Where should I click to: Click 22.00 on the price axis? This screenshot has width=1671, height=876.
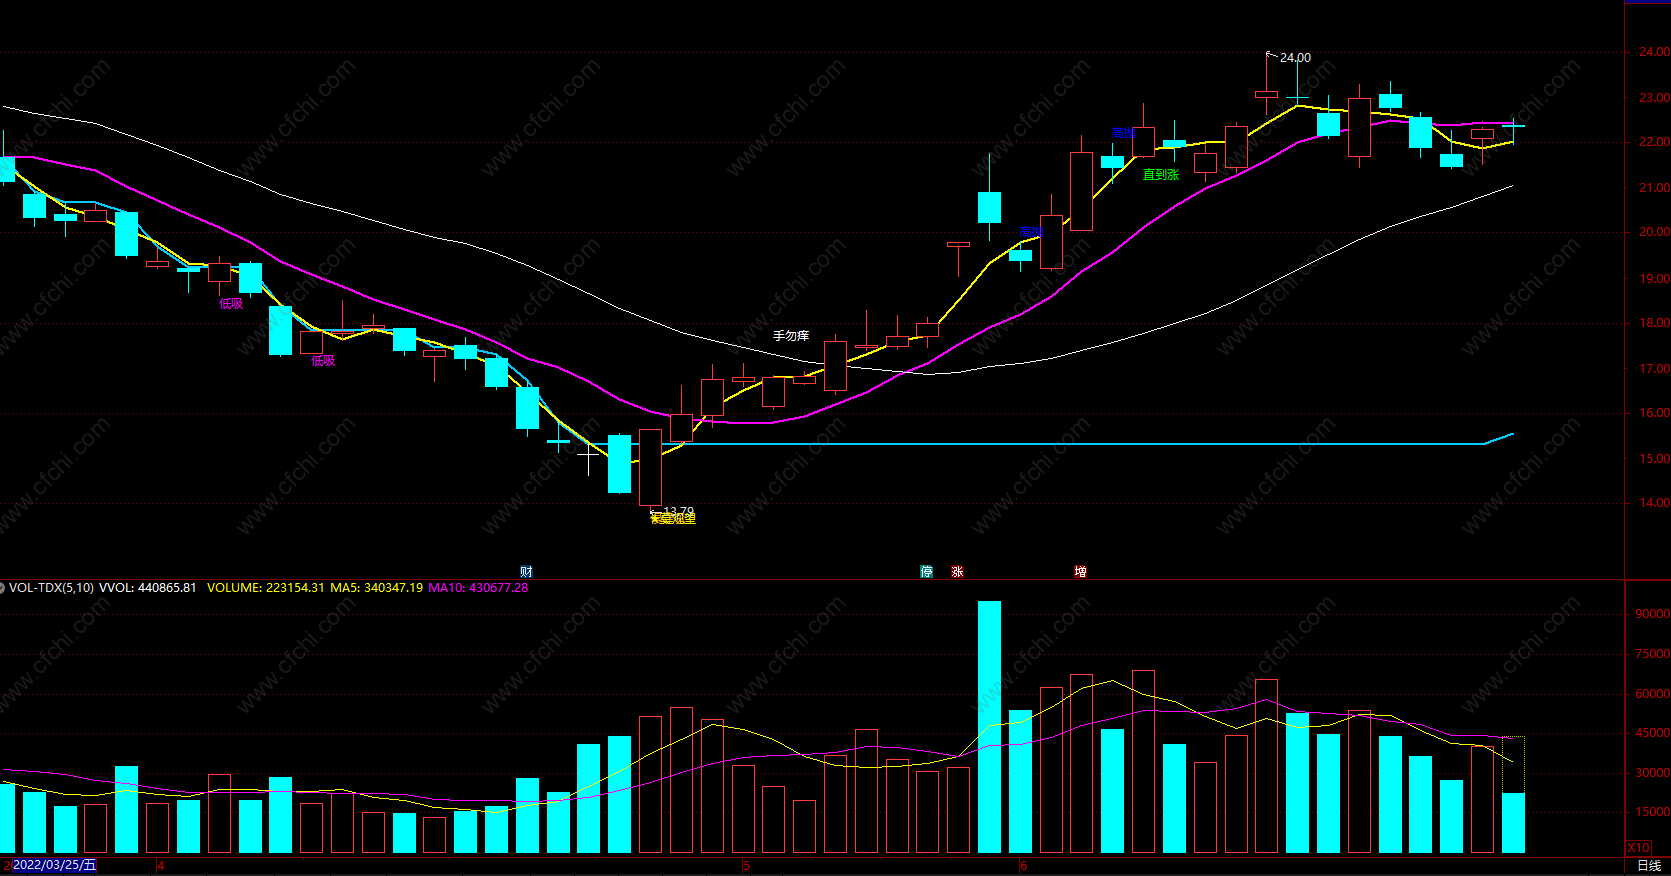[x=1654, y=142]
